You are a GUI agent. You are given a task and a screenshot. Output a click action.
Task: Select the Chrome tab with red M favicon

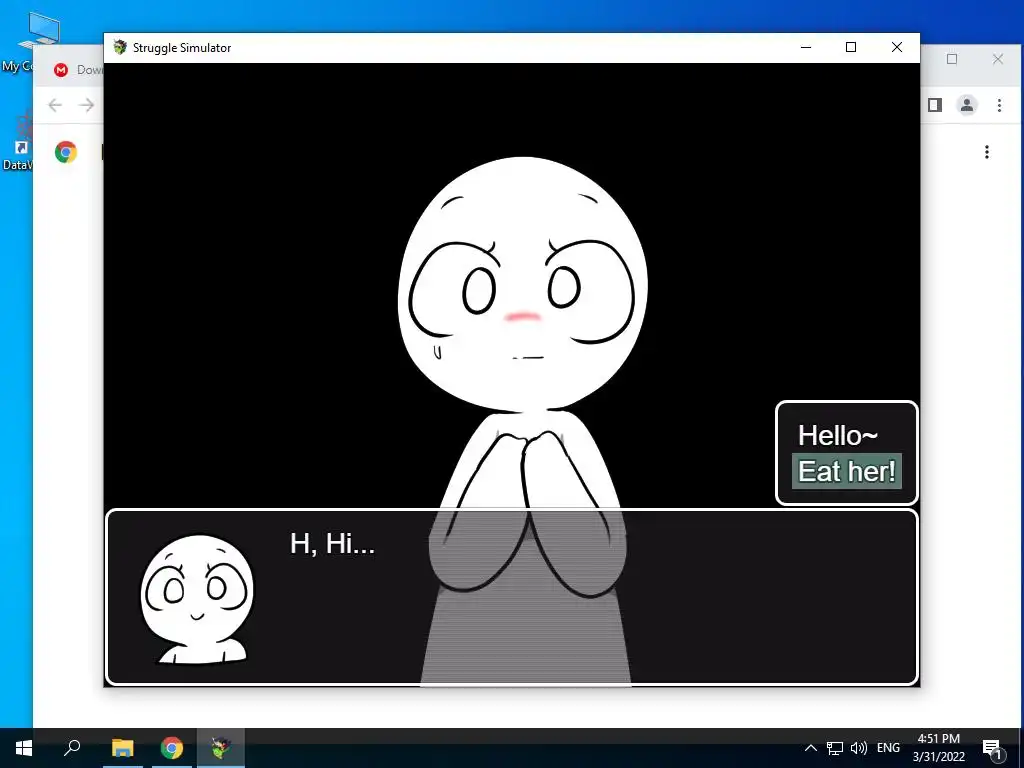(x=69, y=70)
